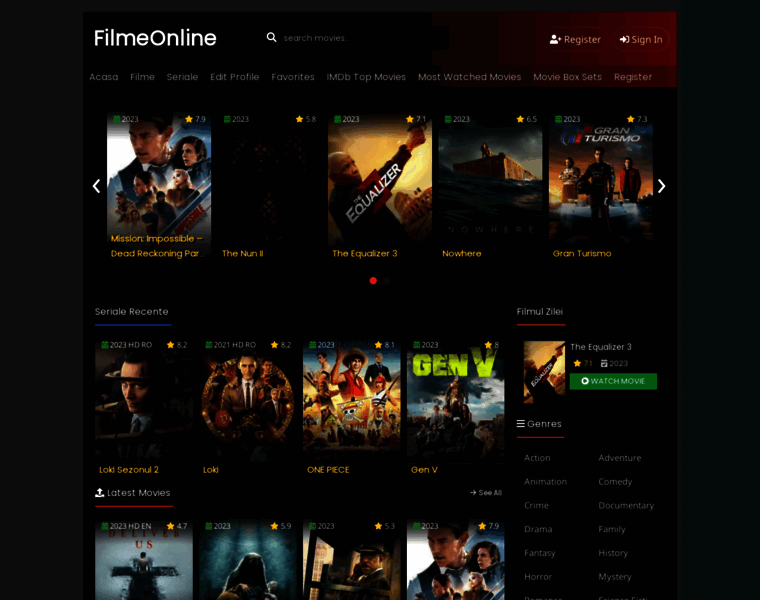The height and width of the screenshot is (600, 760).
Task: Click calendar icon in Filmul Zilei details
Action: pos(604,363)
